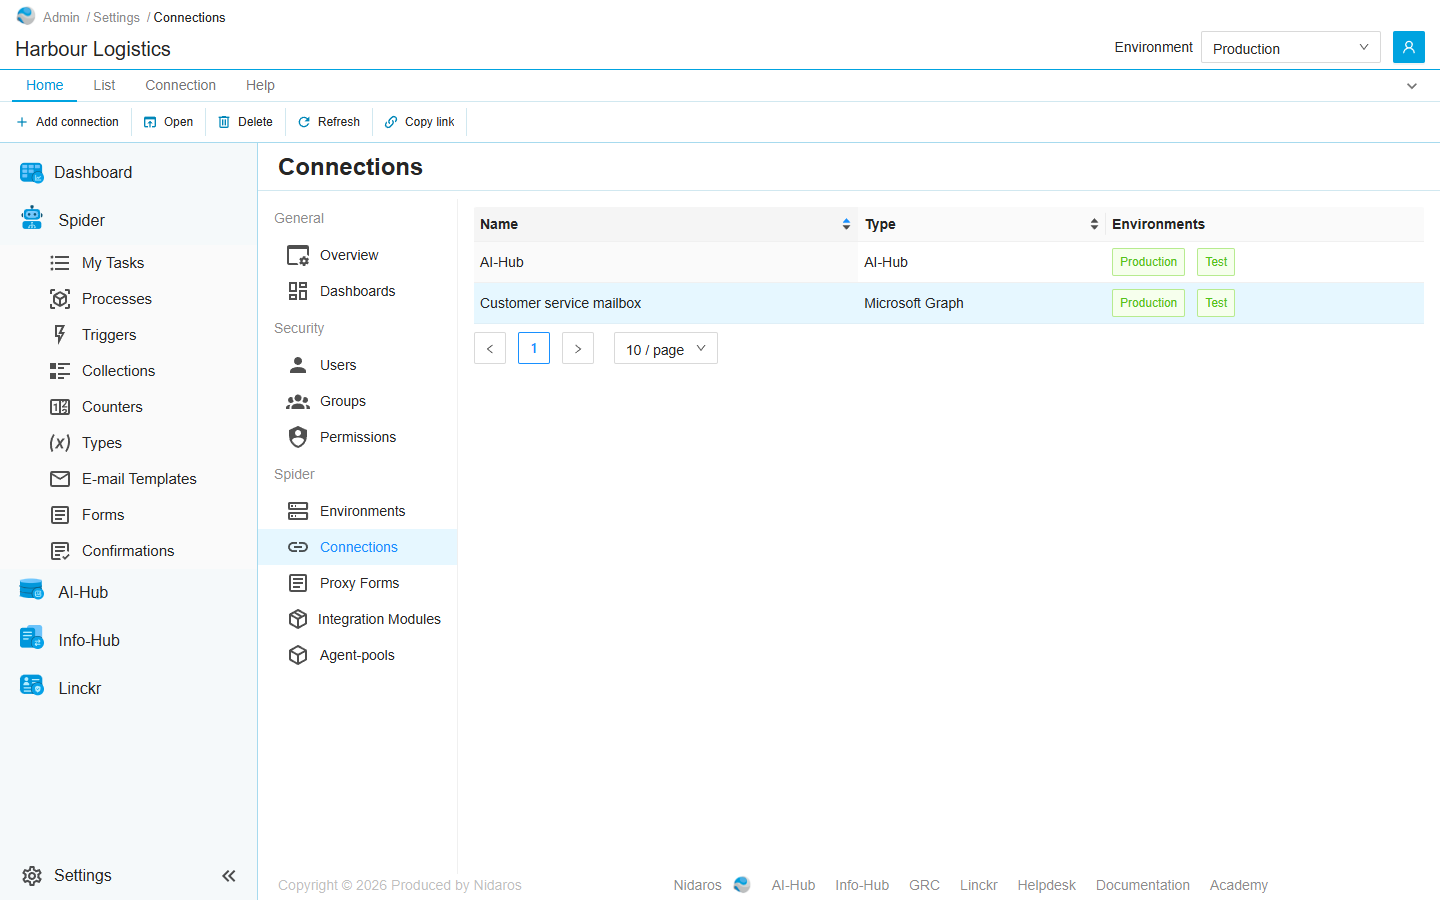Click the Nidaros logo in footer
Image resolution: width=1440 pixels, height=900 pixels.
[x=742, y=885]
